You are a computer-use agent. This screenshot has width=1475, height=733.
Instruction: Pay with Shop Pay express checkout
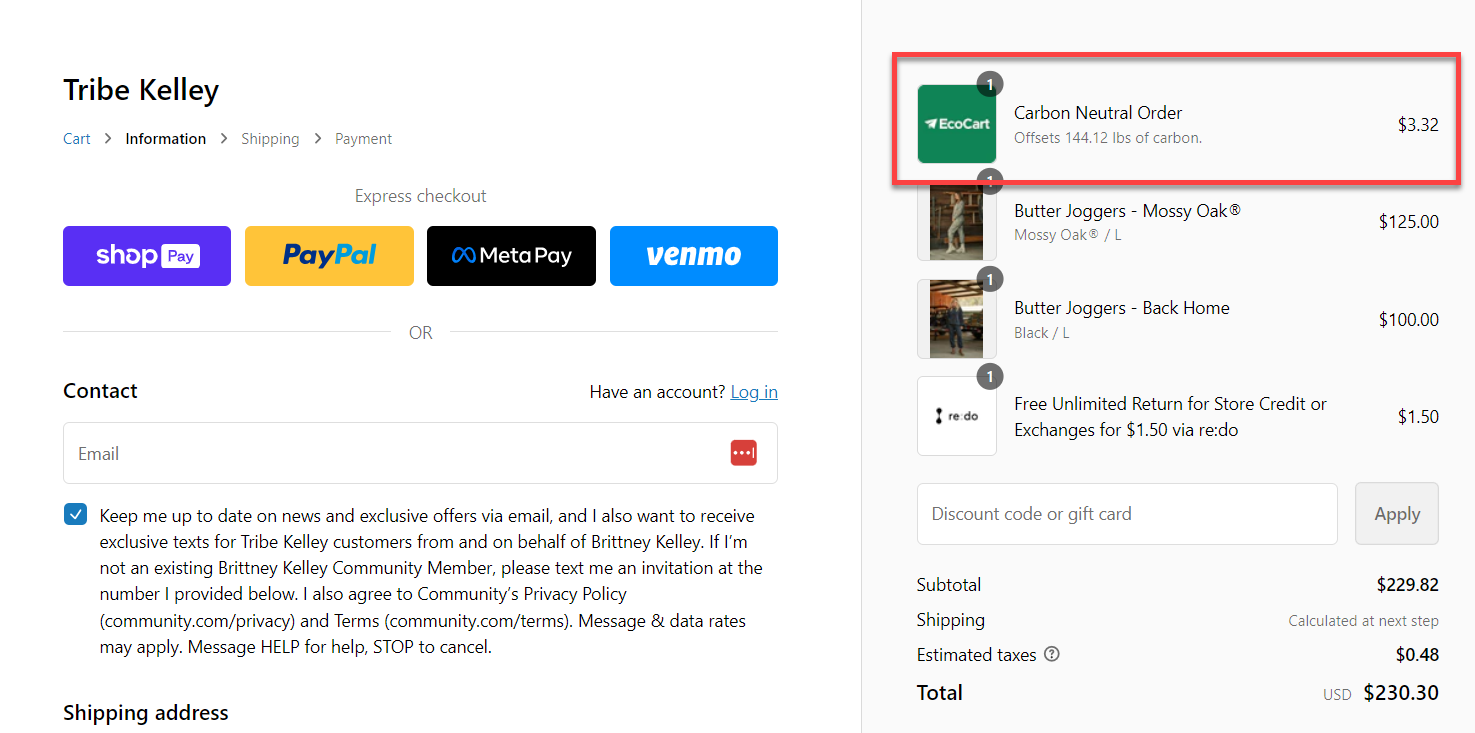point(147,256)
